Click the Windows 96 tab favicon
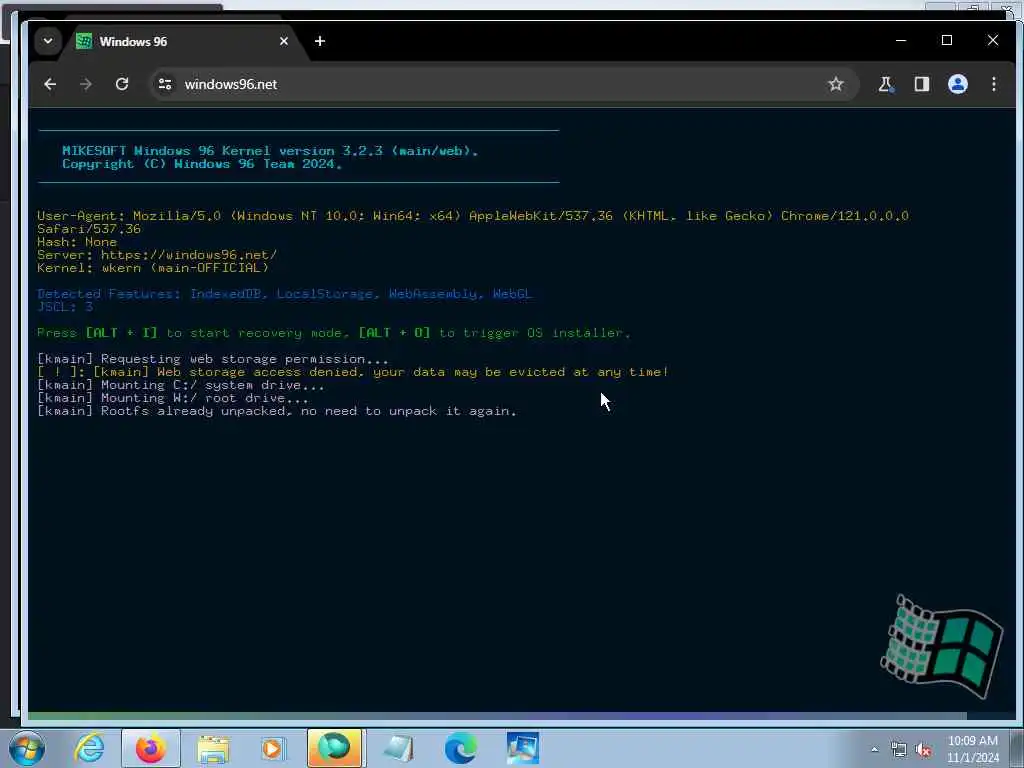The image size is (1024, 768). (84, 41)
